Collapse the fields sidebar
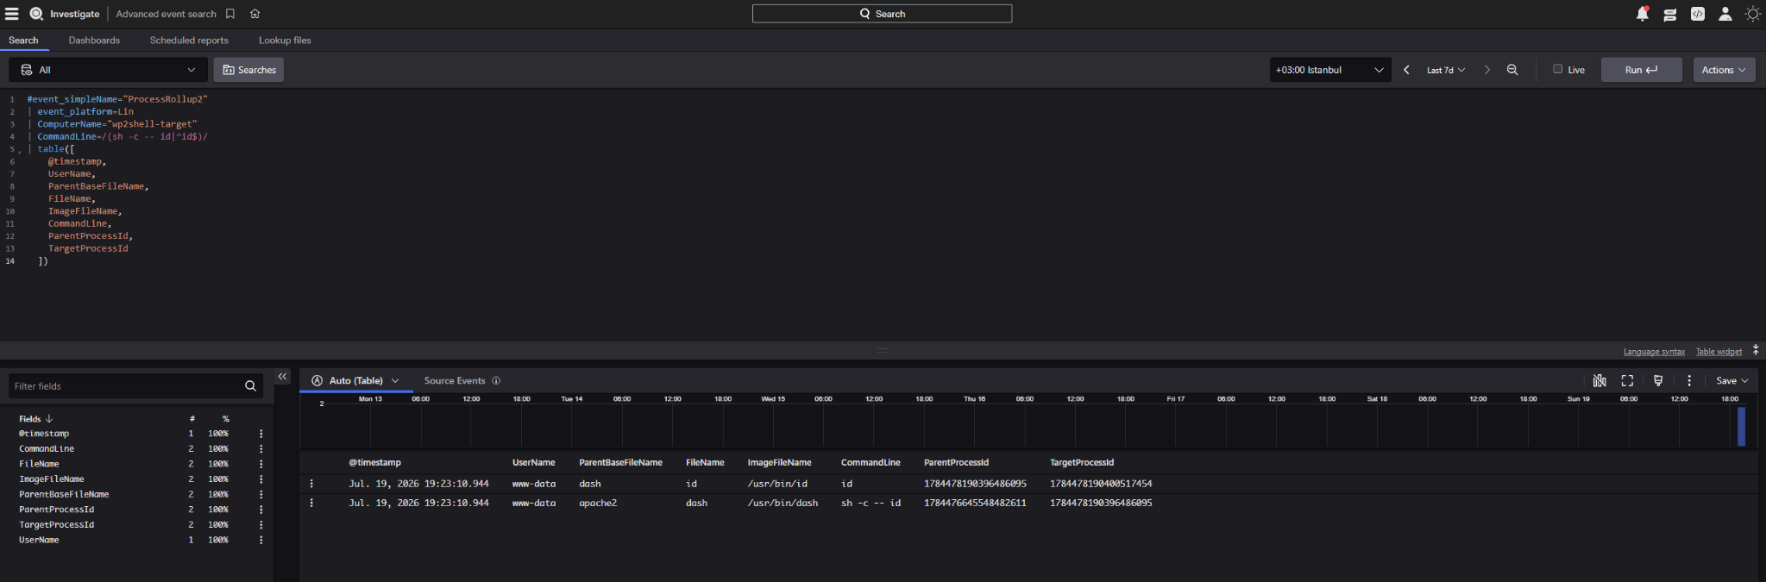 point(282,377)
